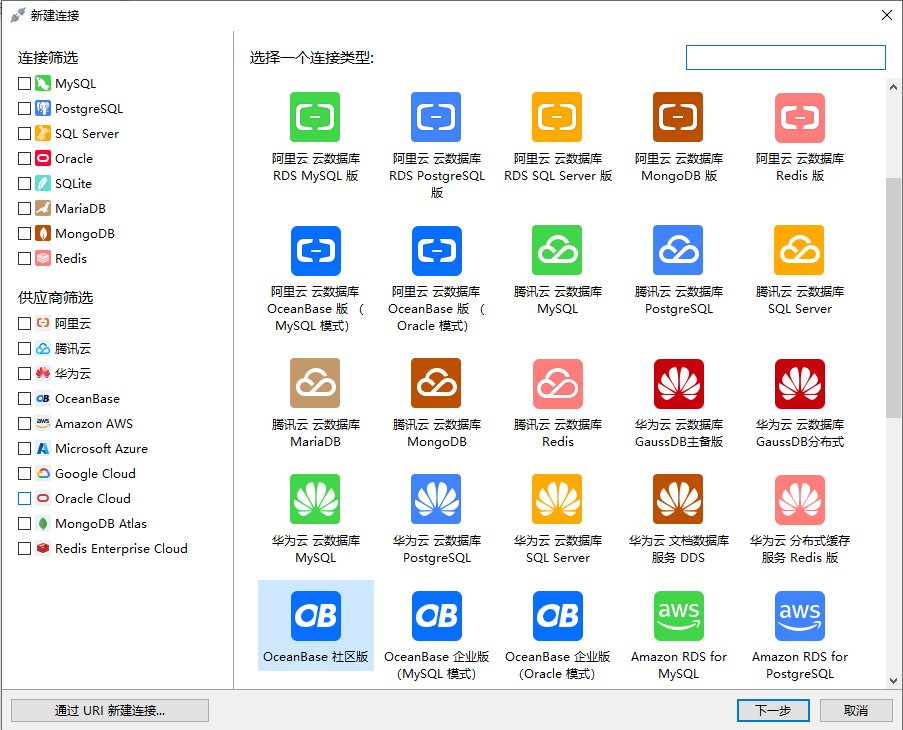Screen dimensions: 903x730
Task: Check the SQL Server filter checkbox
Action: tap(24, 134)
